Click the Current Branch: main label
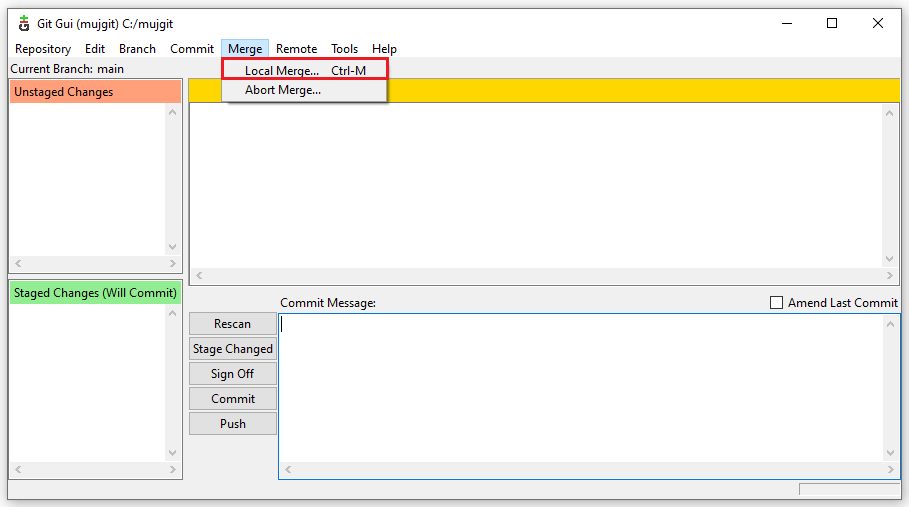 pyautogui.click(x=67, y=68)
